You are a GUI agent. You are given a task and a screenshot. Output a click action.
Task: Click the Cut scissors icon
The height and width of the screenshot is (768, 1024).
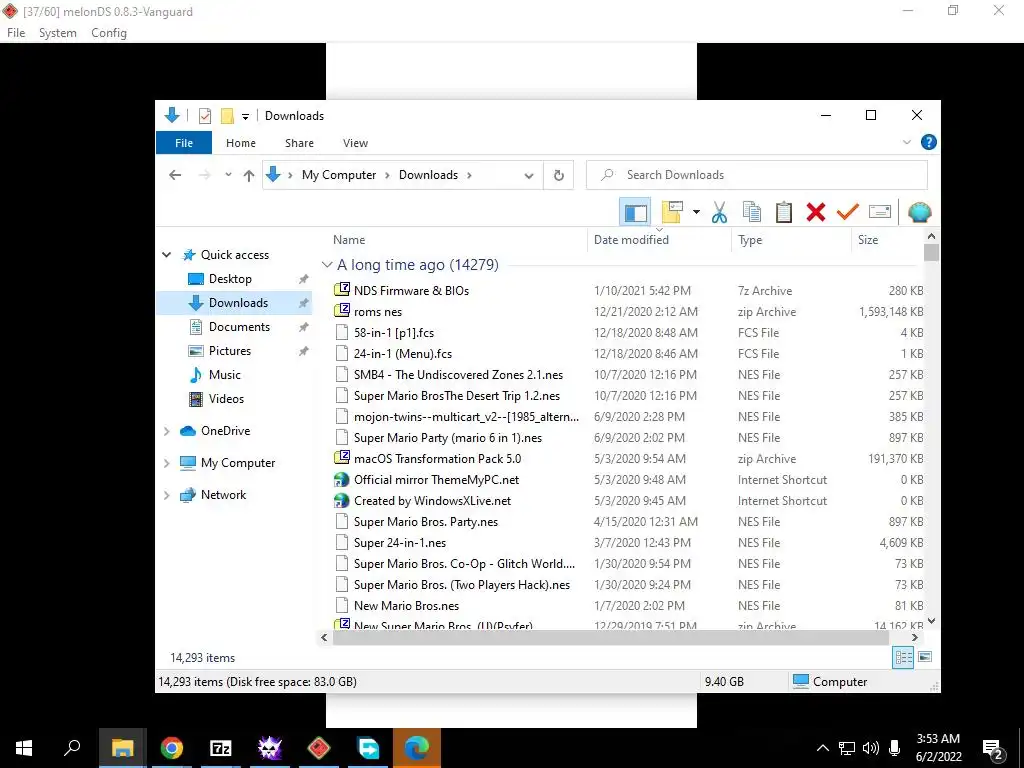(x=719, y=212)
